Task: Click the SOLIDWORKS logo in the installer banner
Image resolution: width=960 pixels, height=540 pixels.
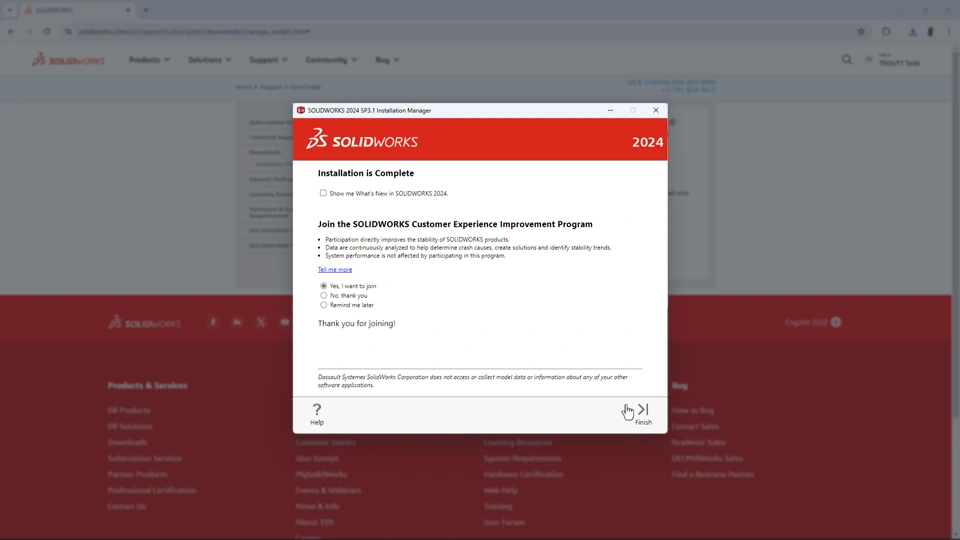Action: [362, 140]
